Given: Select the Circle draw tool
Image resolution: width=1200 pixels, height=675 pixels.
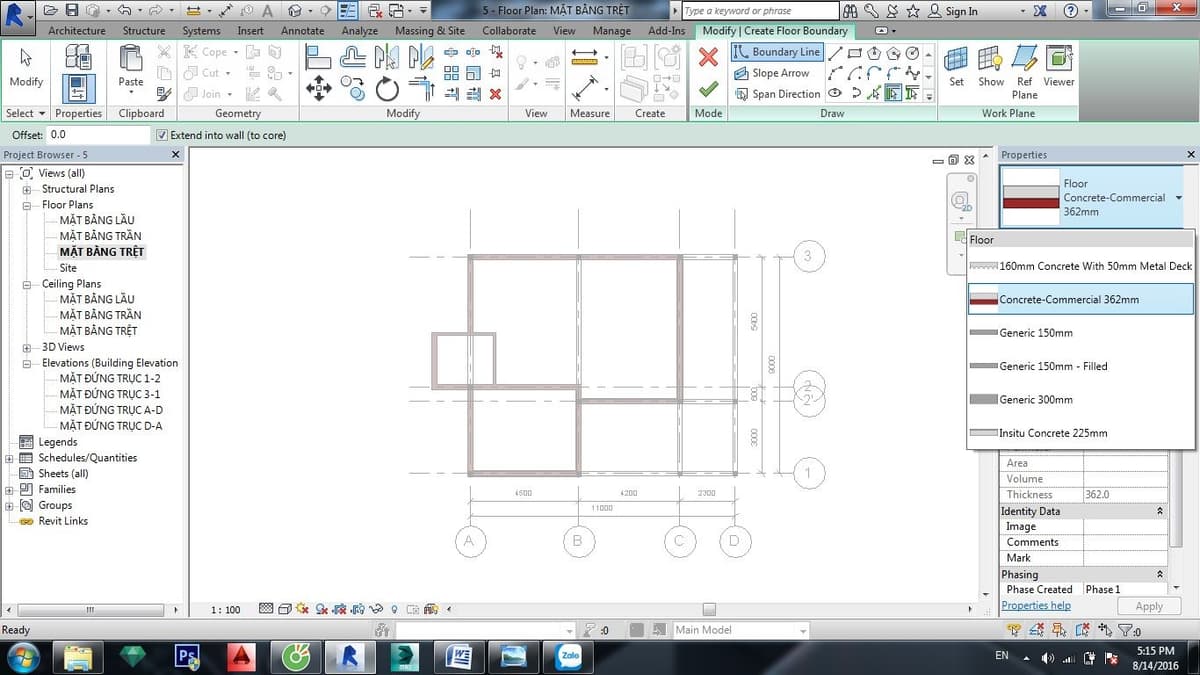Looking at the screenshot, I should [x=912, y=54].
